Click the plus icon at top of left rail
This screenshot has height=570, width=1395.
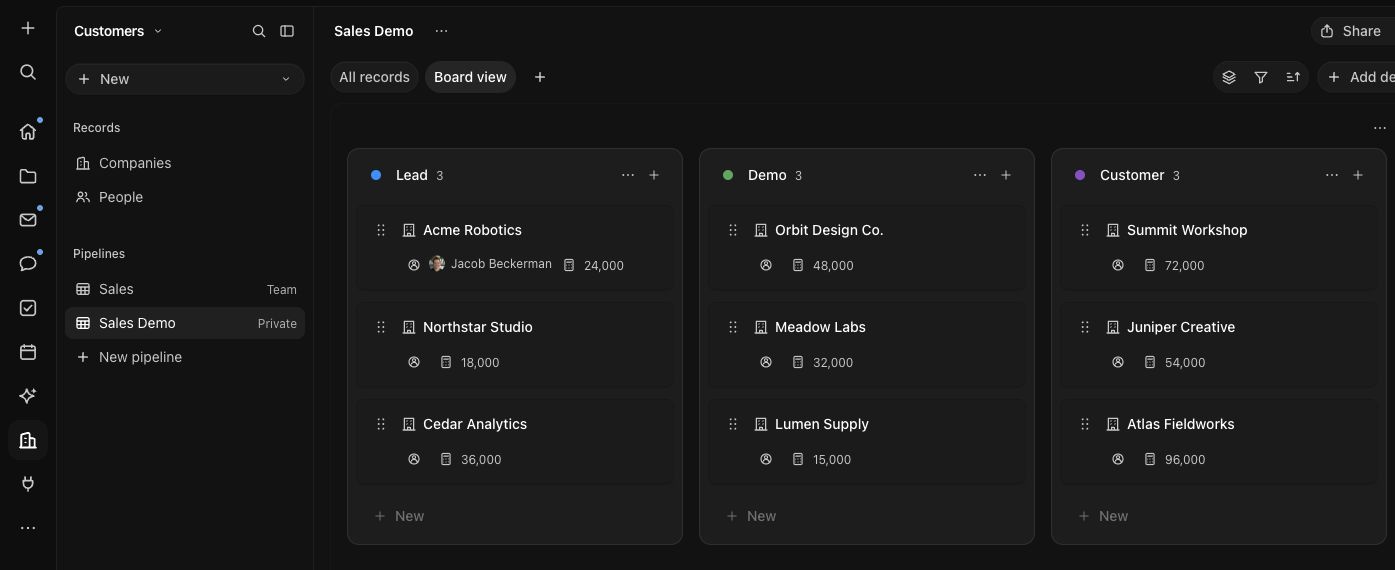28,28
